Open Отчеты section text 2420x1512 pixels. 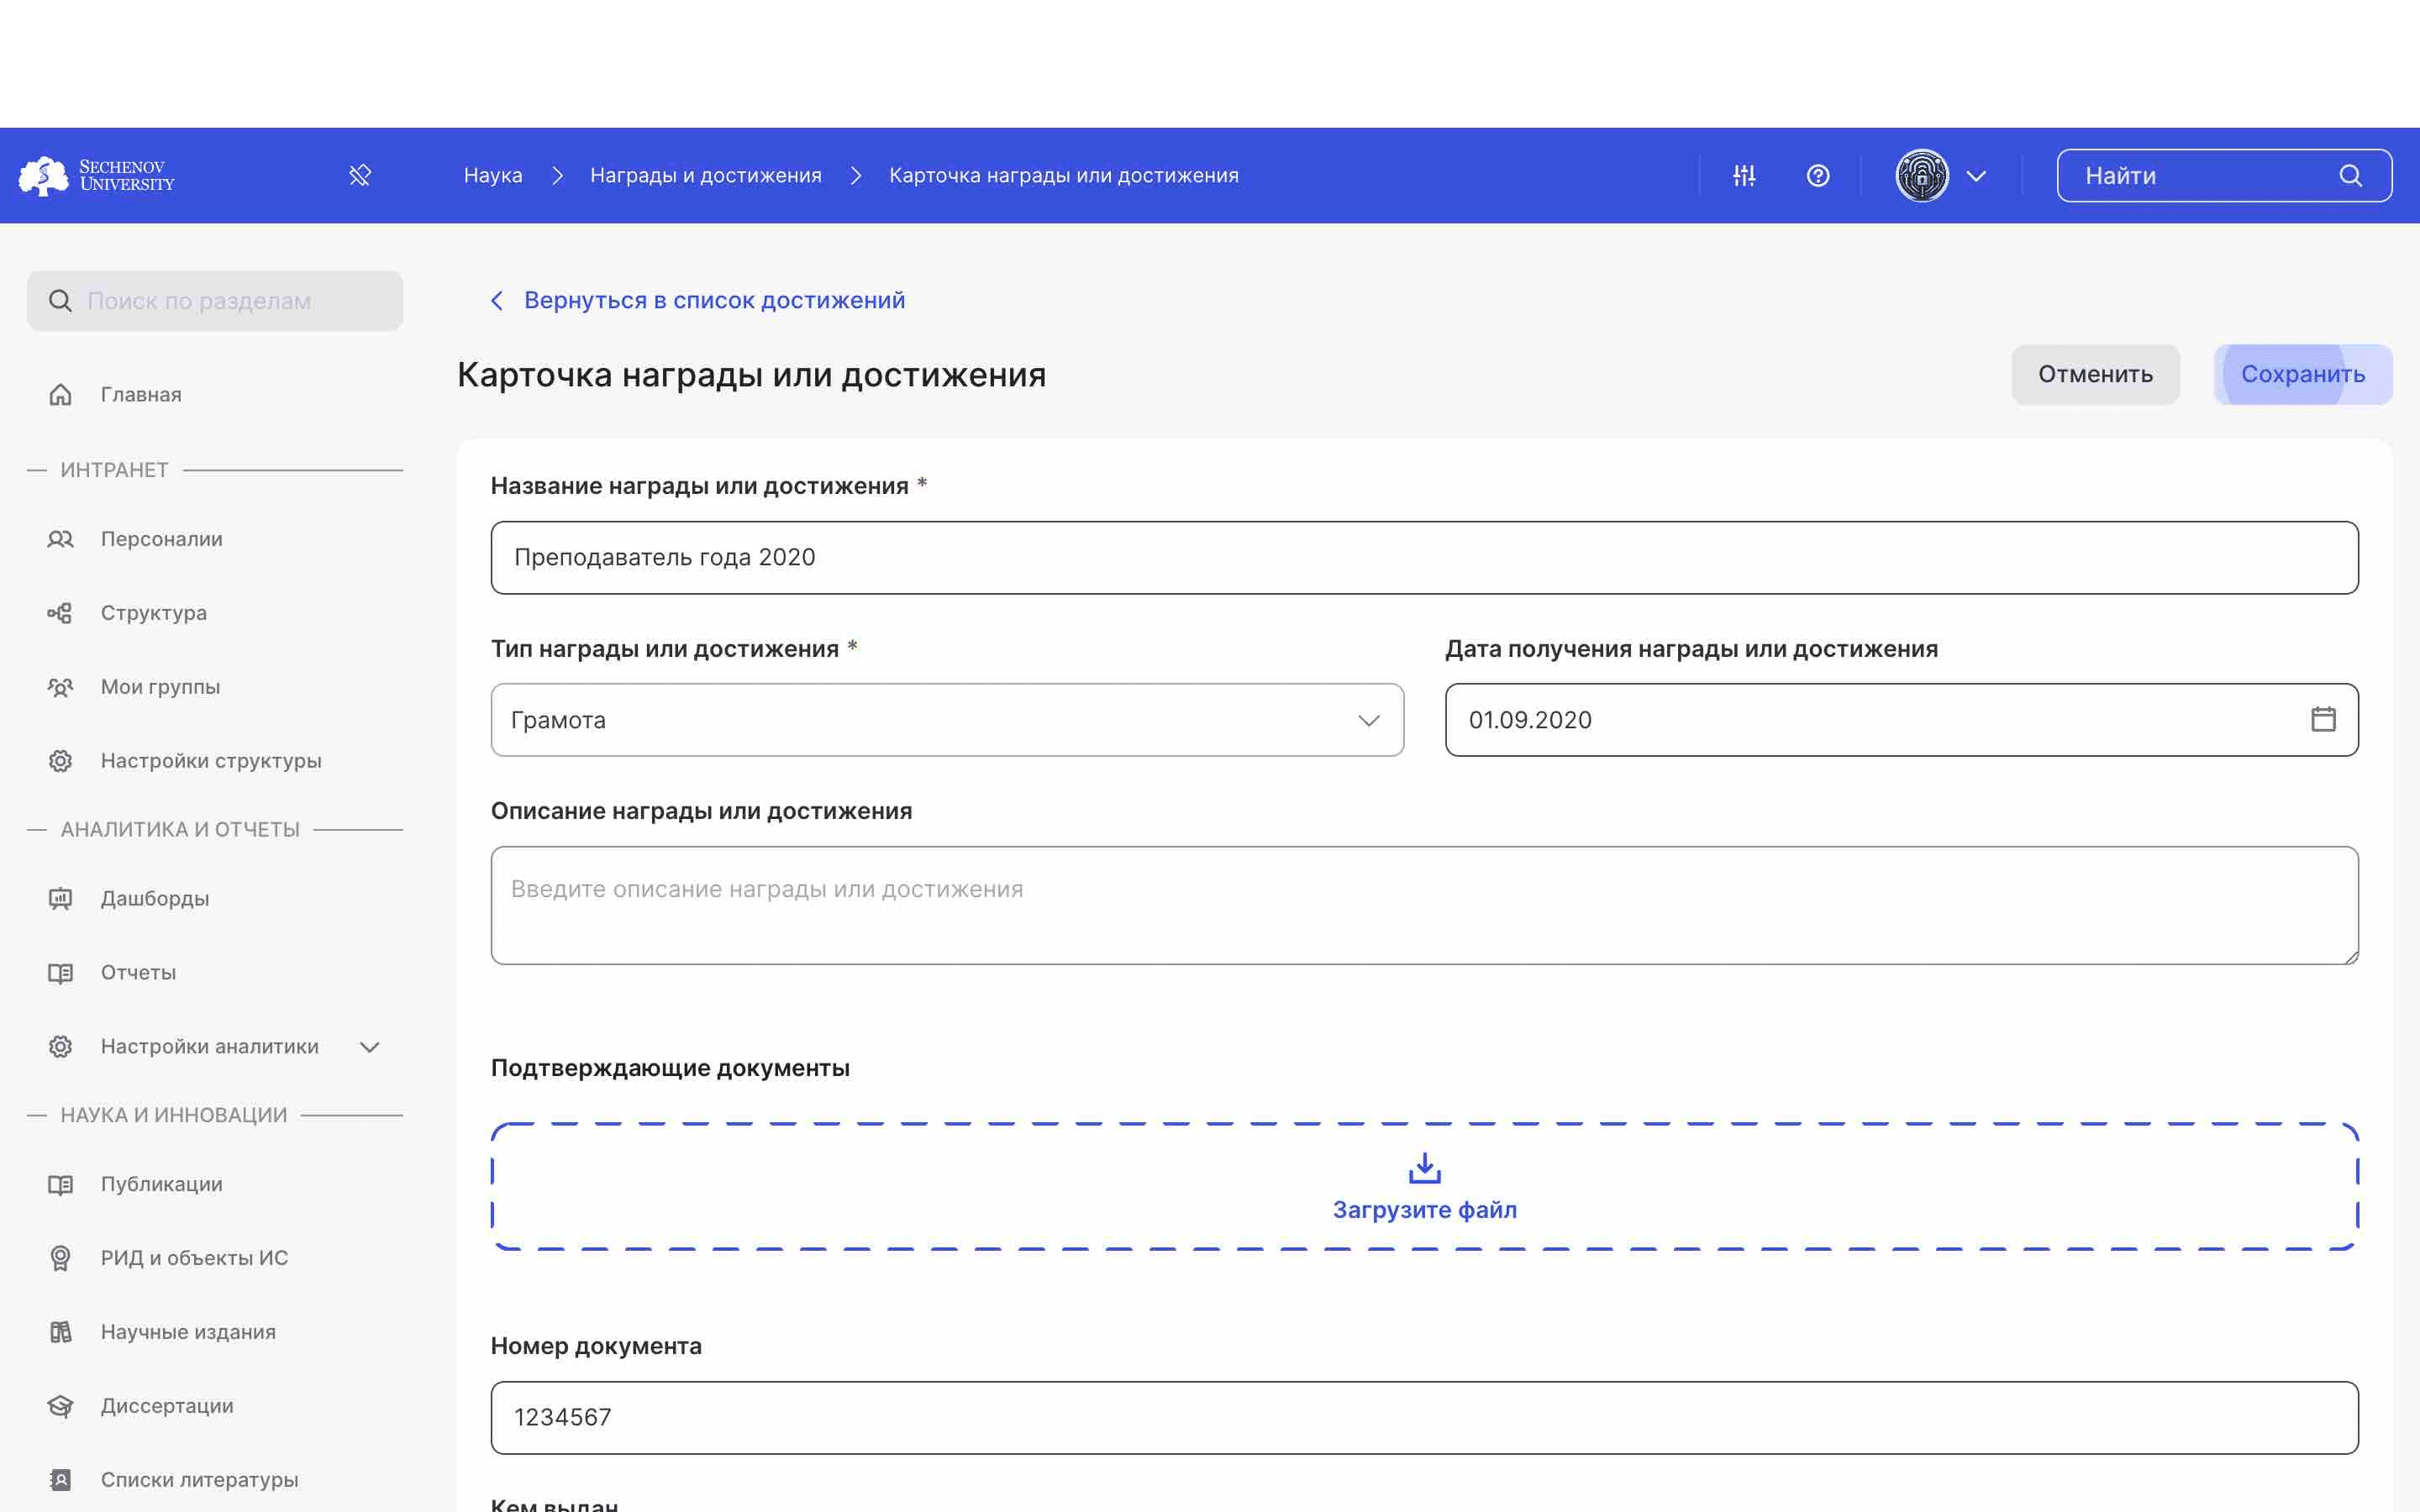coord(138,973)
